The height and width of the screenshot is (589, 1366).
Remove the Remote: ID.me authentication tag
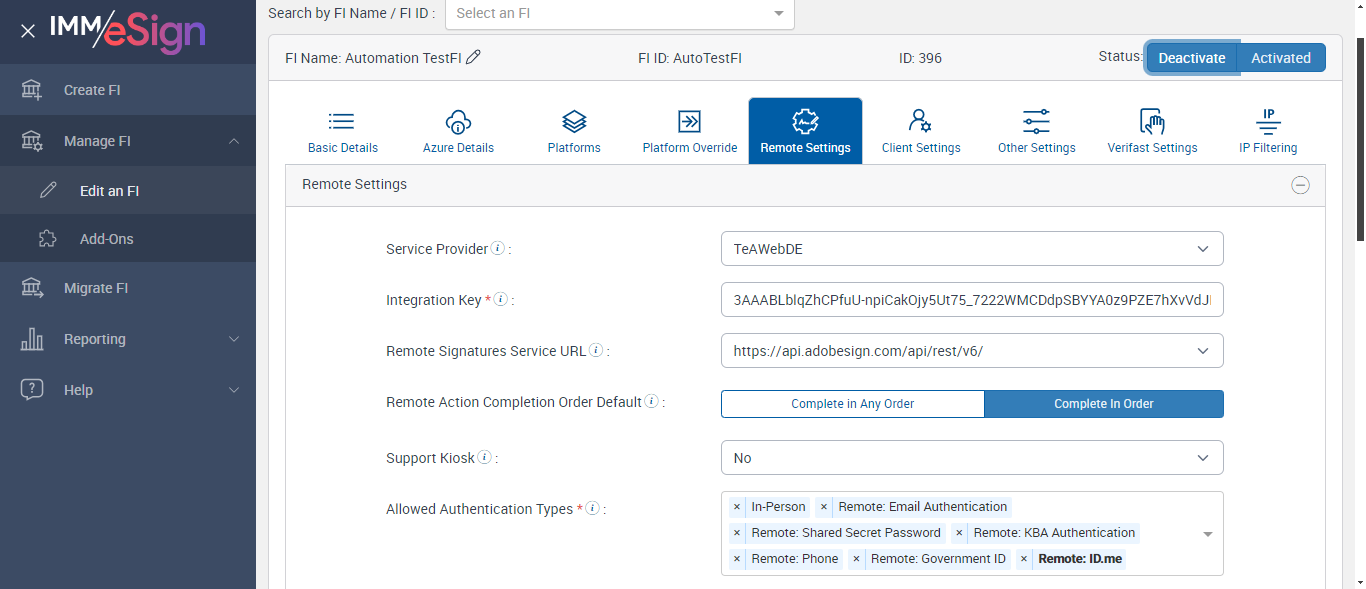coord(1025,559)
